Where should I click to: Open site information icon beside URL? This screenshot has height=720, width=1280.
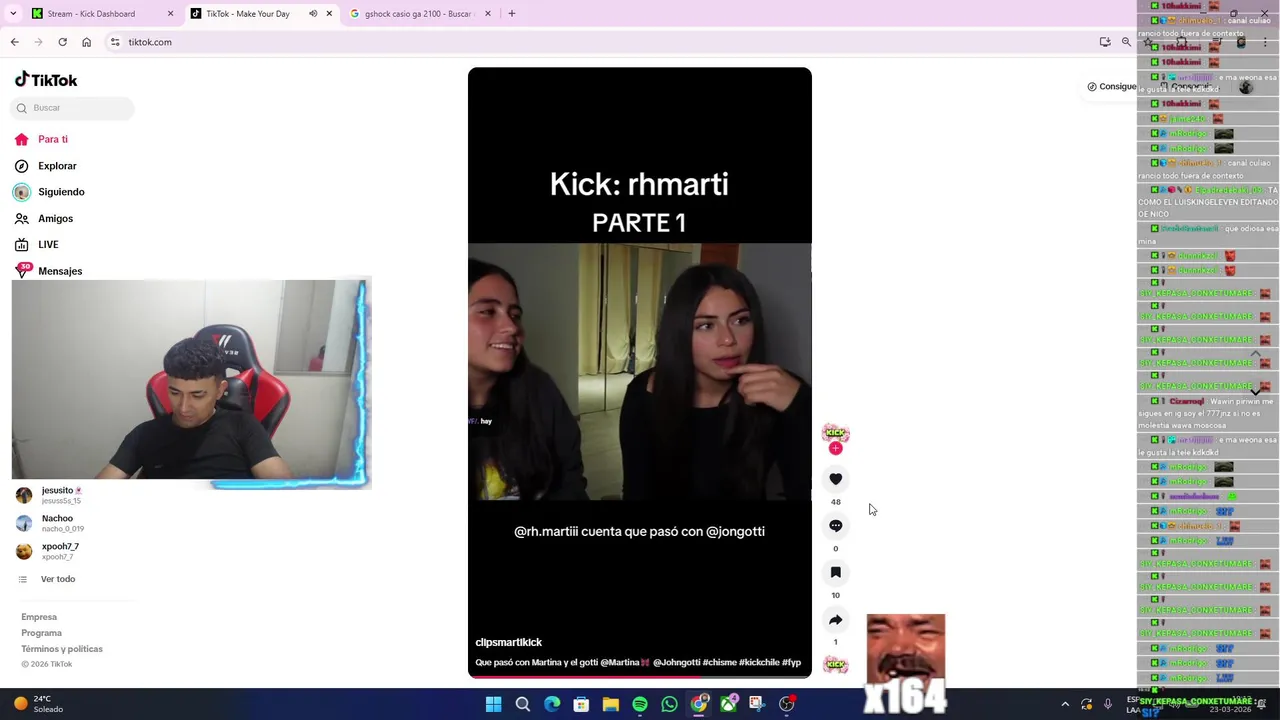point(115,42)
